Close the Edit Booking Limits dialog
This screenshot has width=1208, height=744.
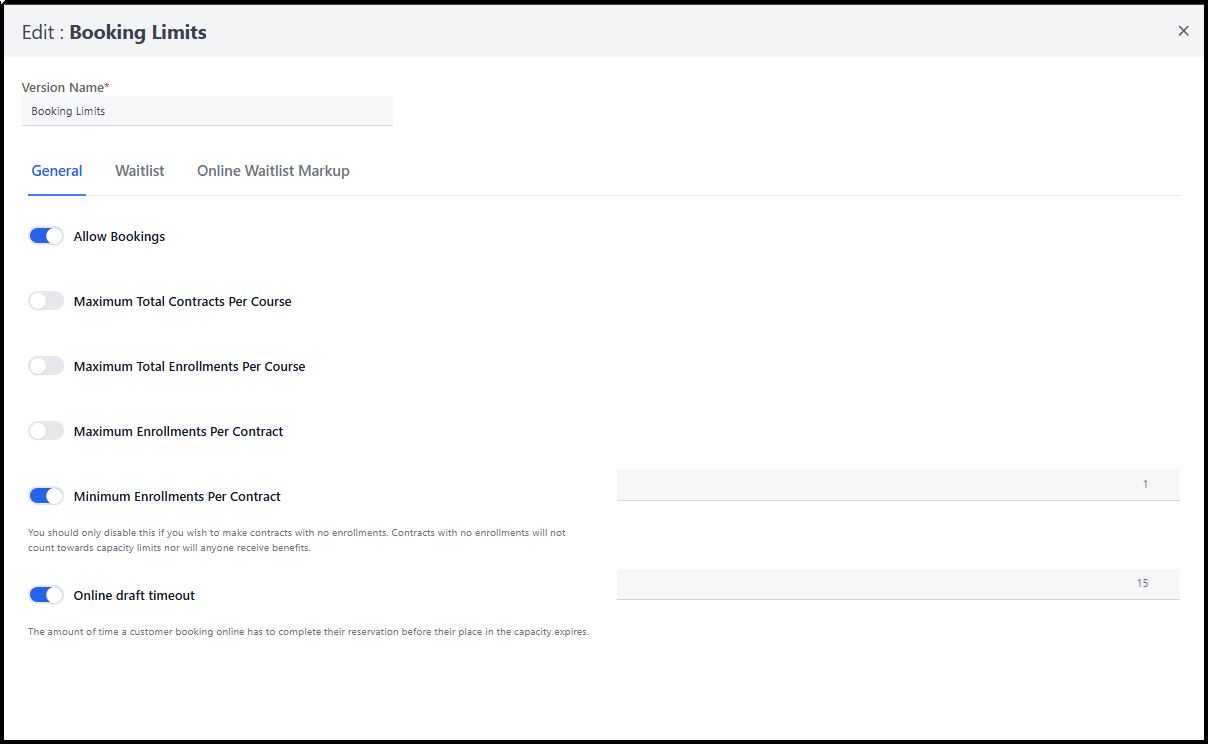click(x=1183, y=31)
